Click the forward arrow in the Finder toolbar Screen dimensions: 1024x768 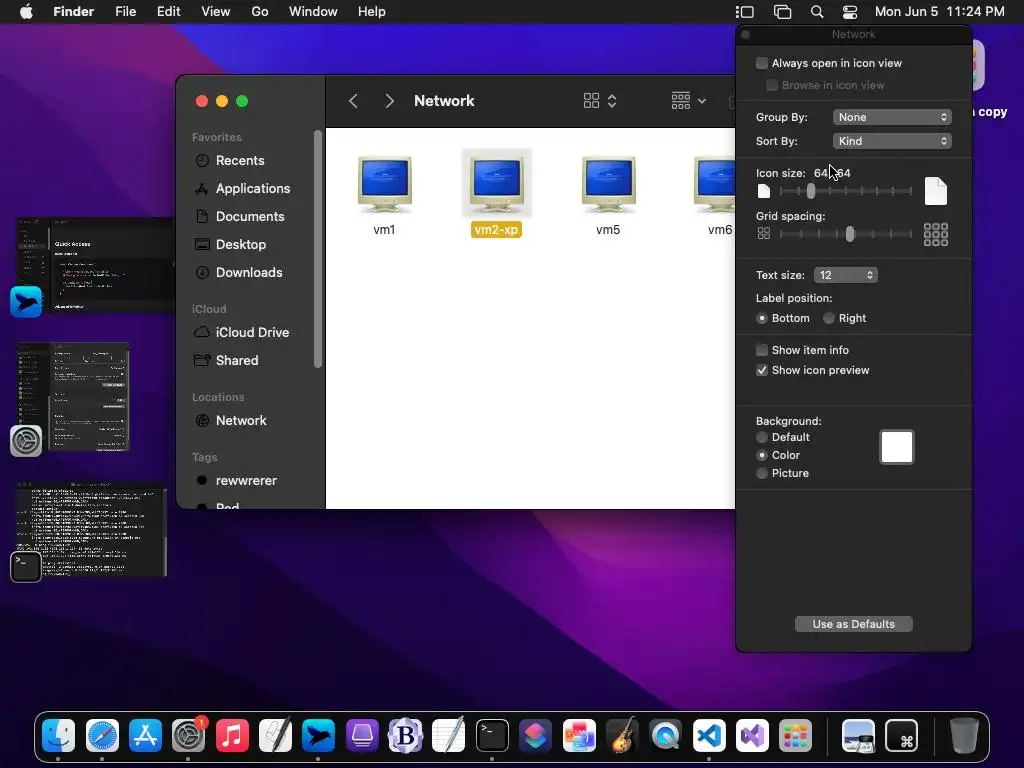(389, 101)
